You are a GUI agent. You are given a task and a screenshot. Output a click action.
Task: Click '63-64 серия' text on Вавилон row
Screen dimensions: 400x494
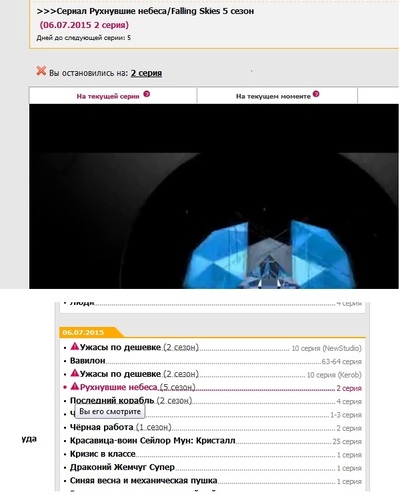pos(342,362)
